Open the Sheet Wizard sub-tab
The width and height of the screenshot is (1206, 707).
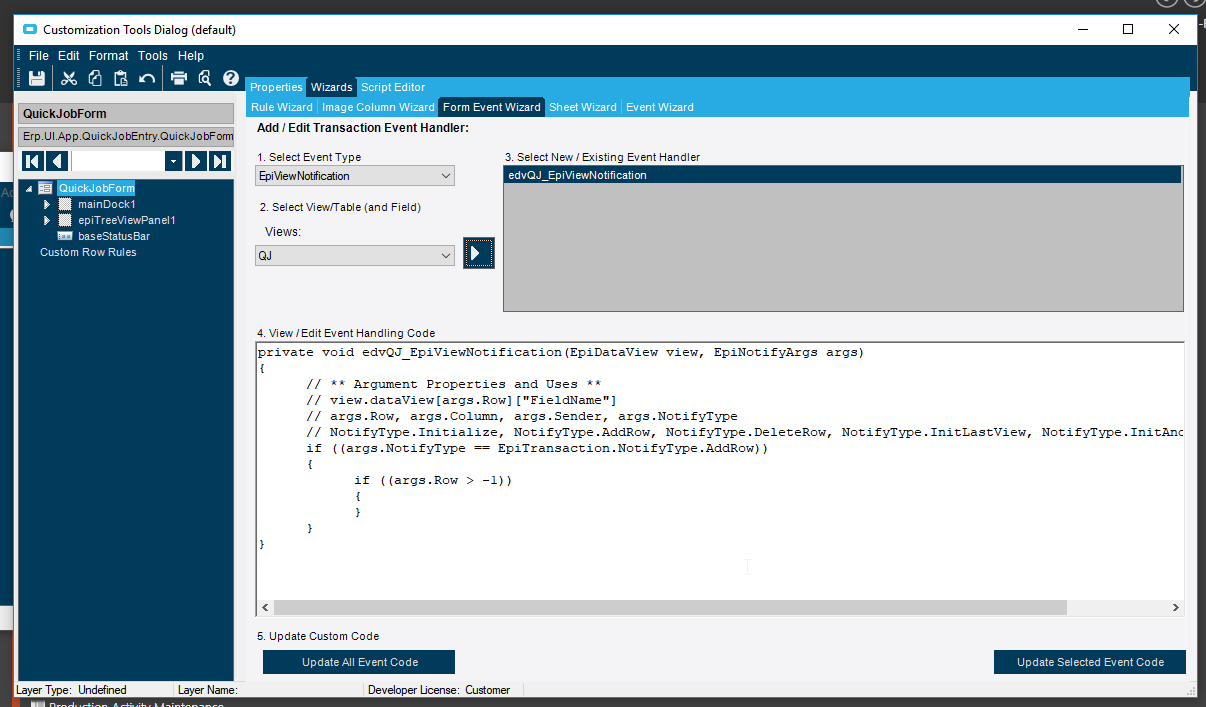pos(583,107)
